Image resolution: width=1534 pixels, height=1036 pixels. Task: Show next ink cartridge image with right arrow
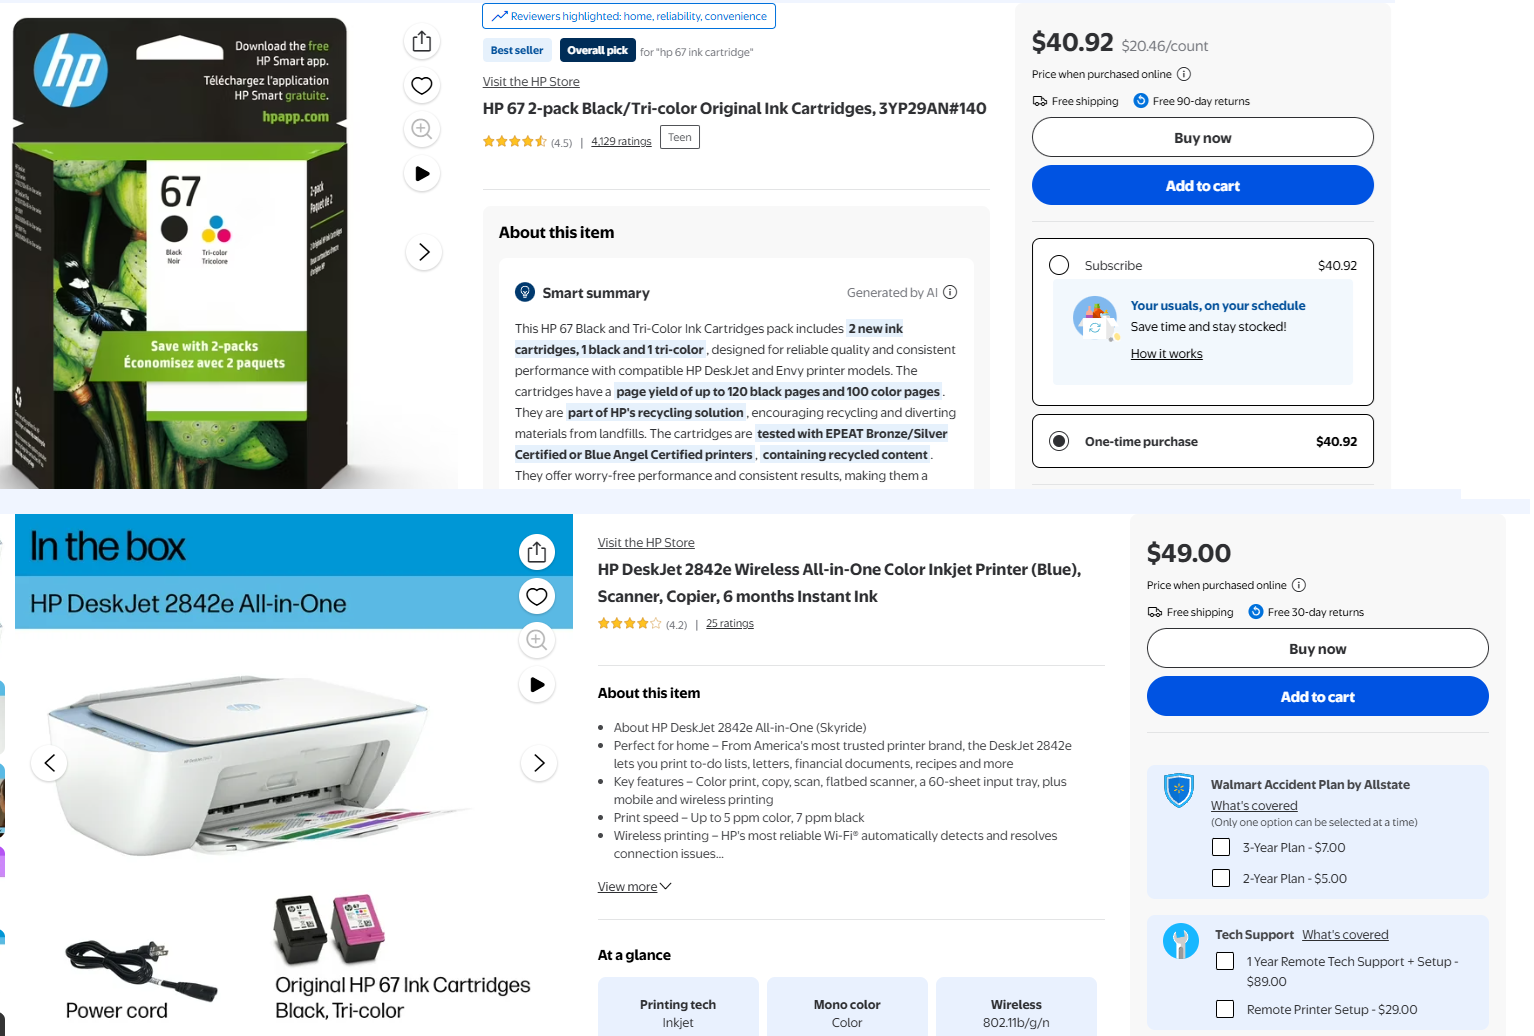click(424, 252)
